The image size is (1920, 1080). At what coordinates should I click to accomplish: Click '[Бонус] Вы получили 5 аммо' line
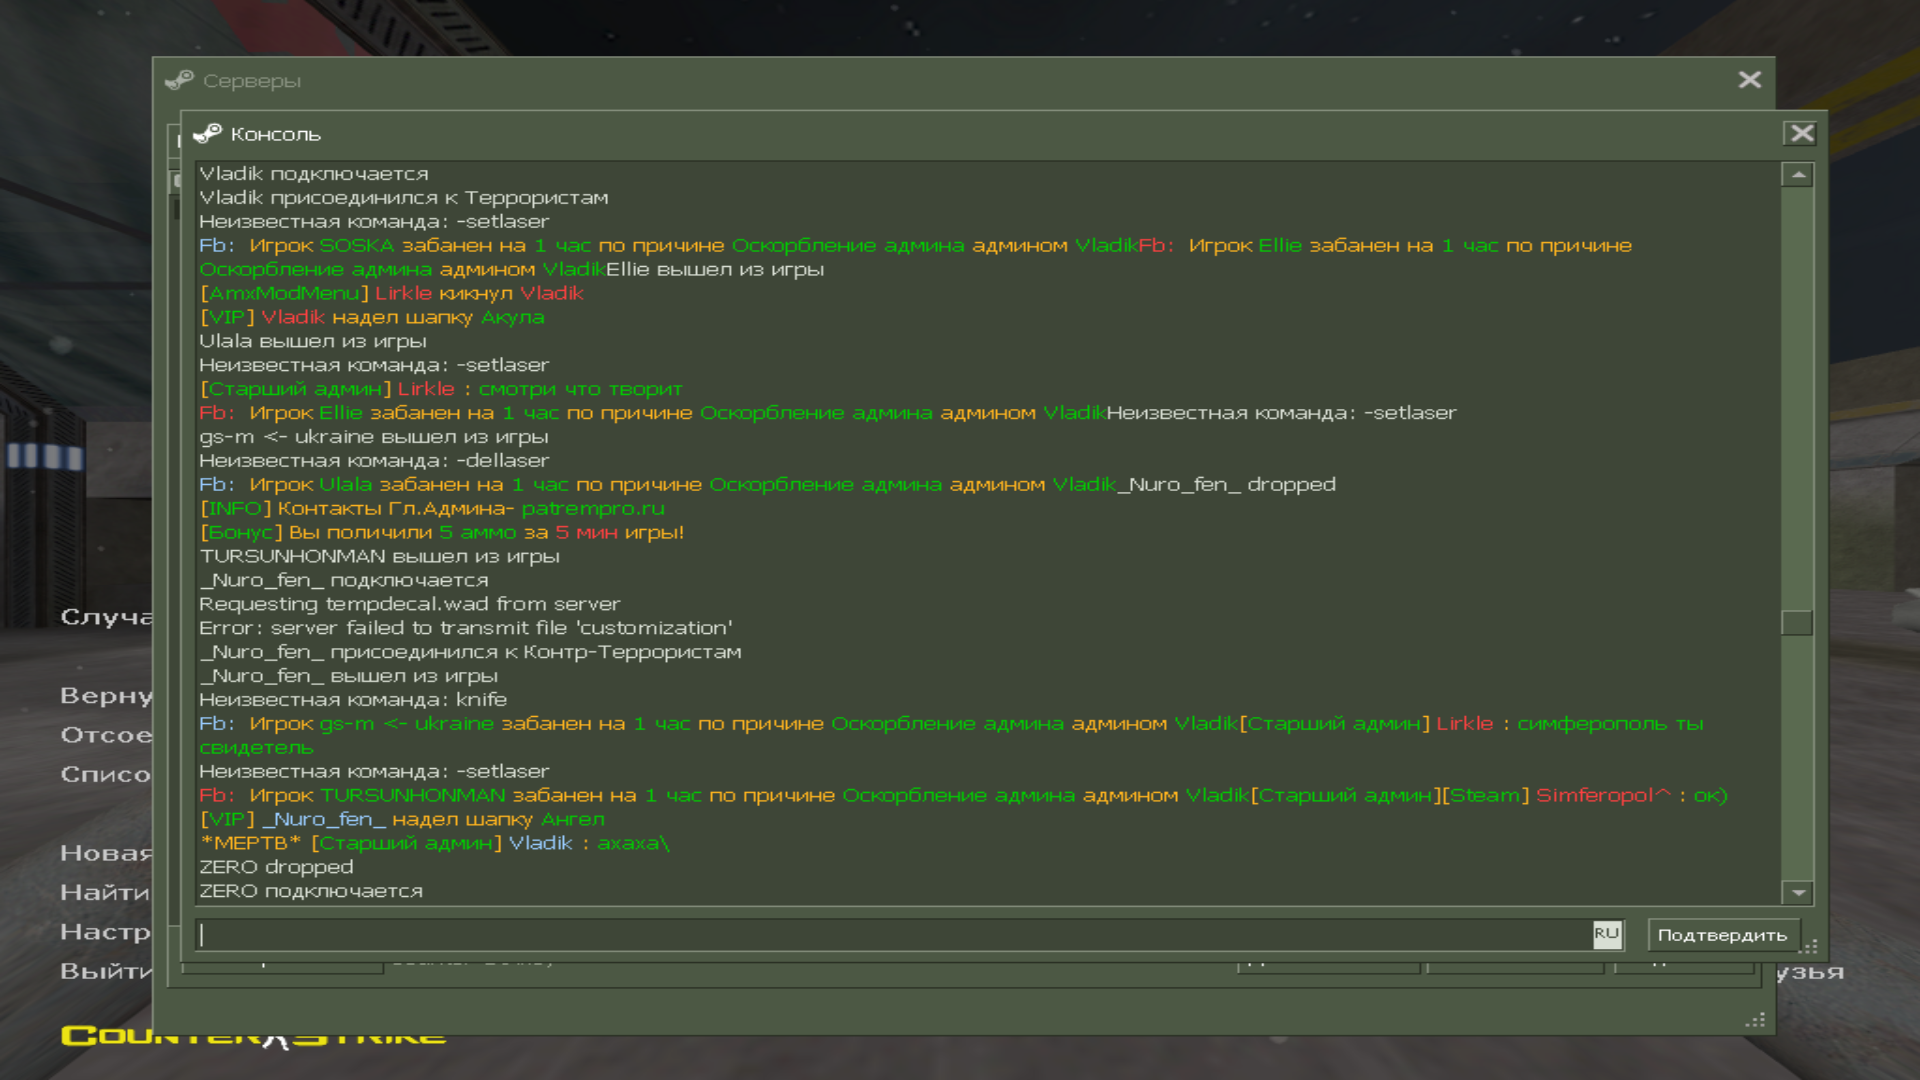tap(441, 533)
